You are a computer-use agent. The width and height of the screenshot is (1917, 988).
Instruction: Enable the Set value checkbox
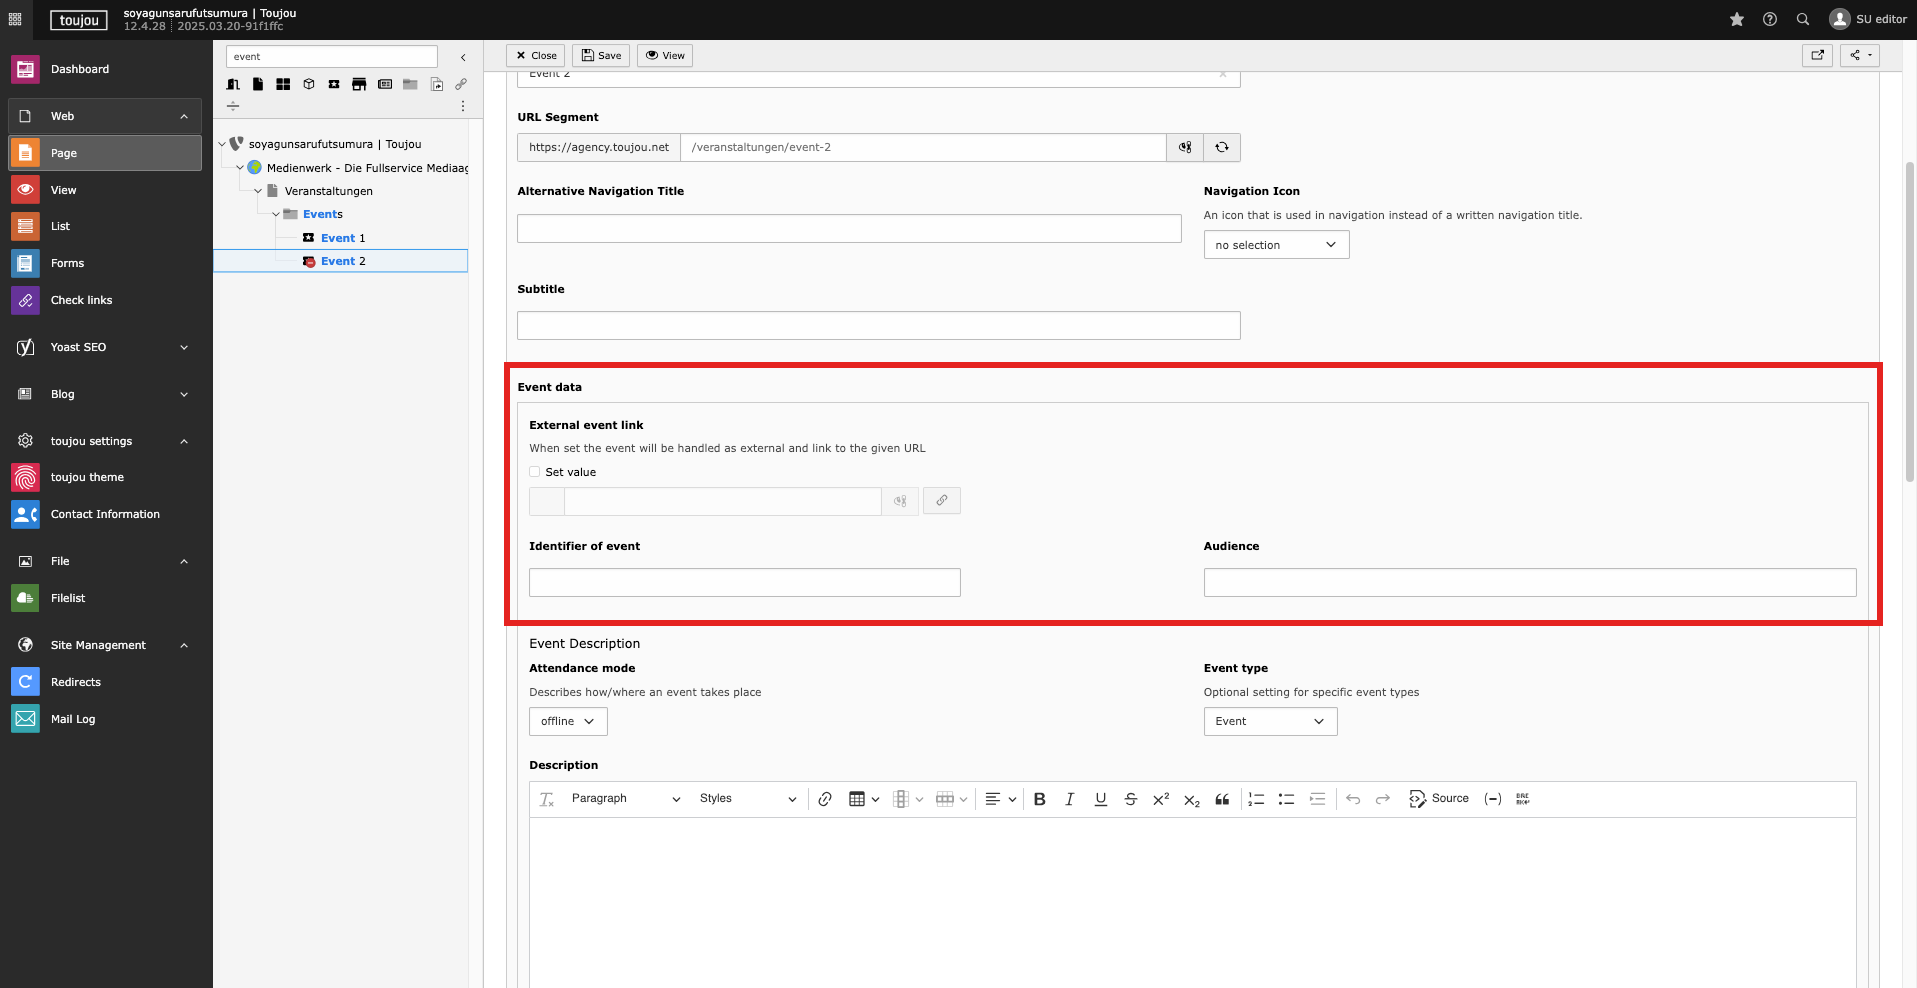pos(535,472)
